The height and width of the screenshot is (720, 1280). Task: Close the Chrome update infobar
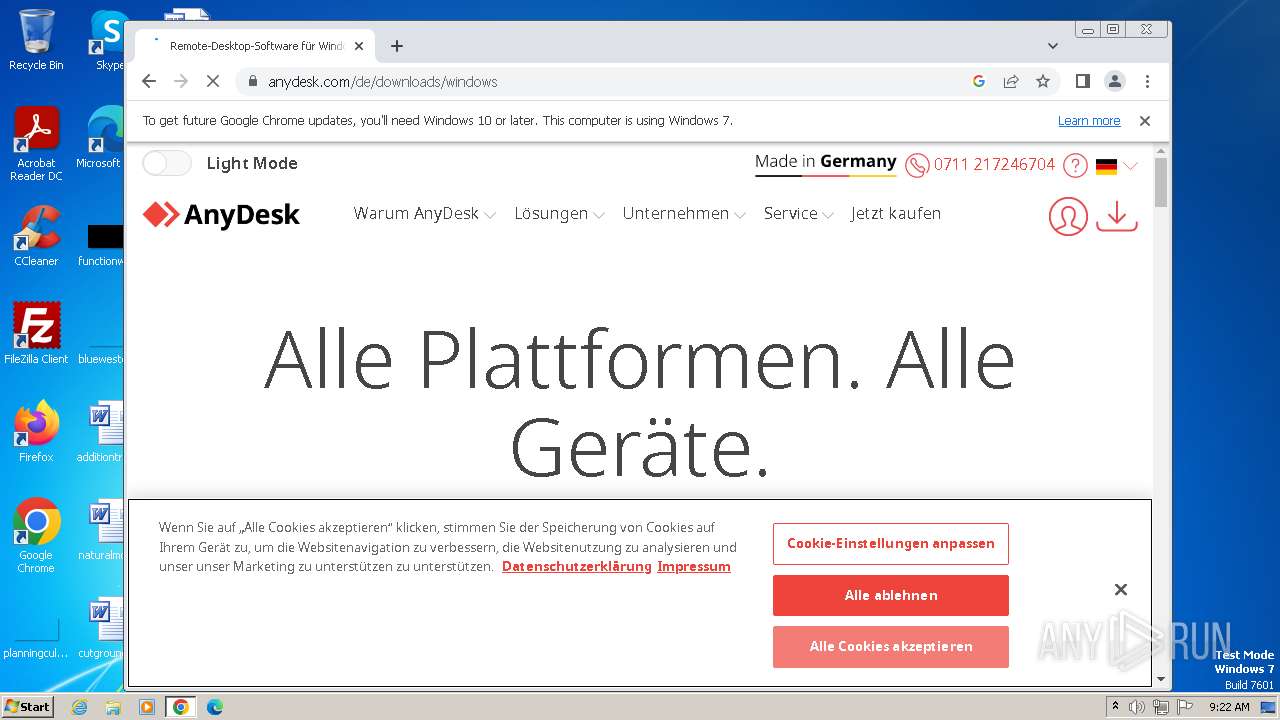click(1145, 121)
